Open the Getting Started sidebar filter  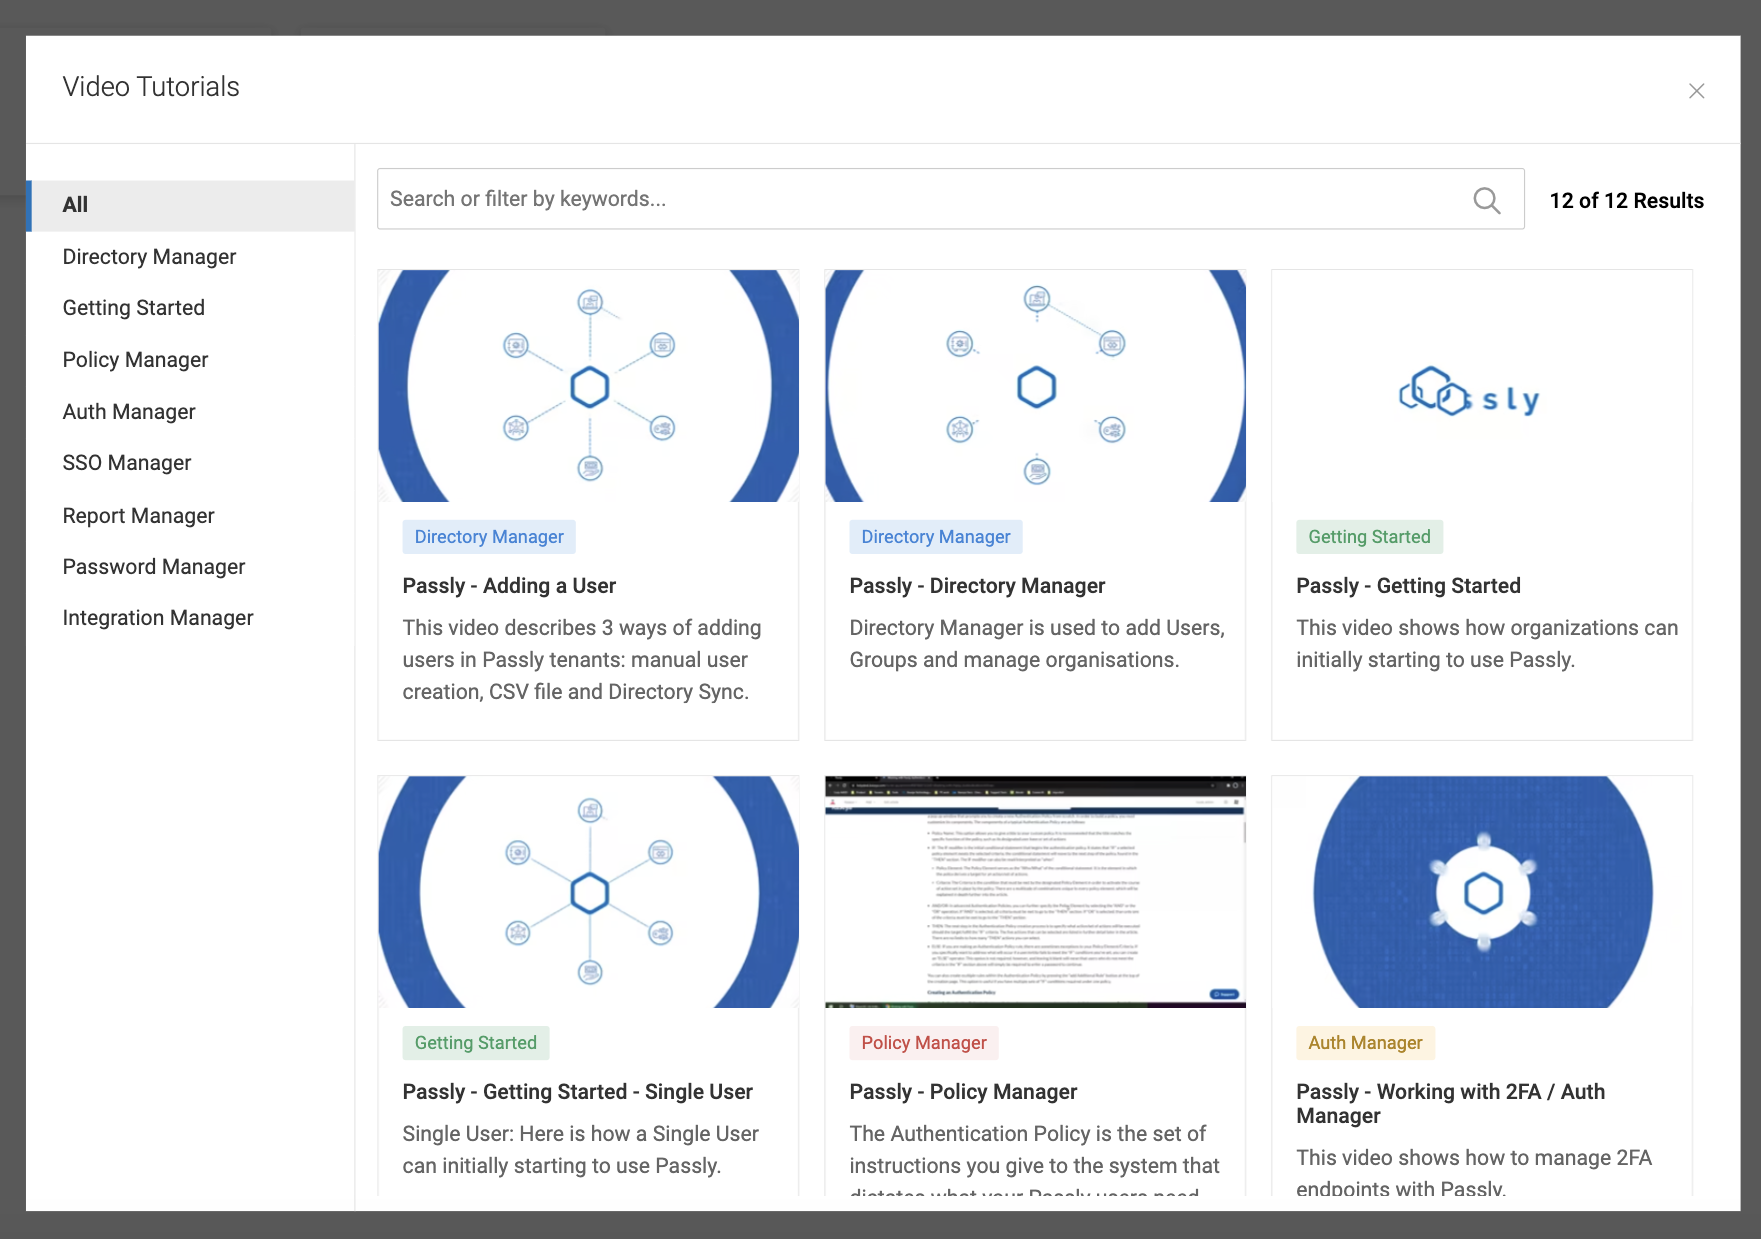pyautogui.click(x=133, y=307)
